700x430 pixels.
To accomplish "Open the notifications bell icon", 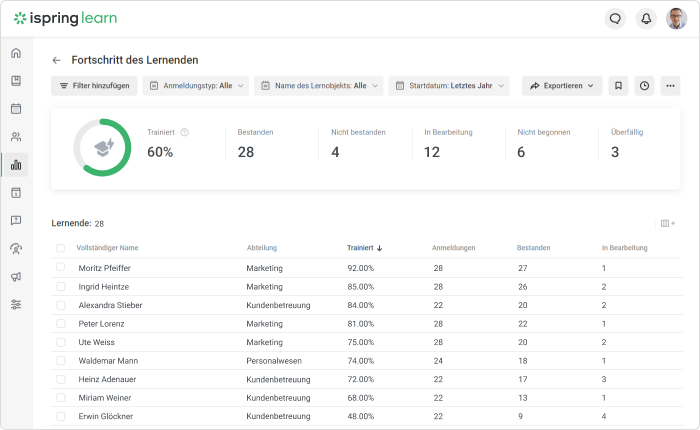I will tap(646, 18).
